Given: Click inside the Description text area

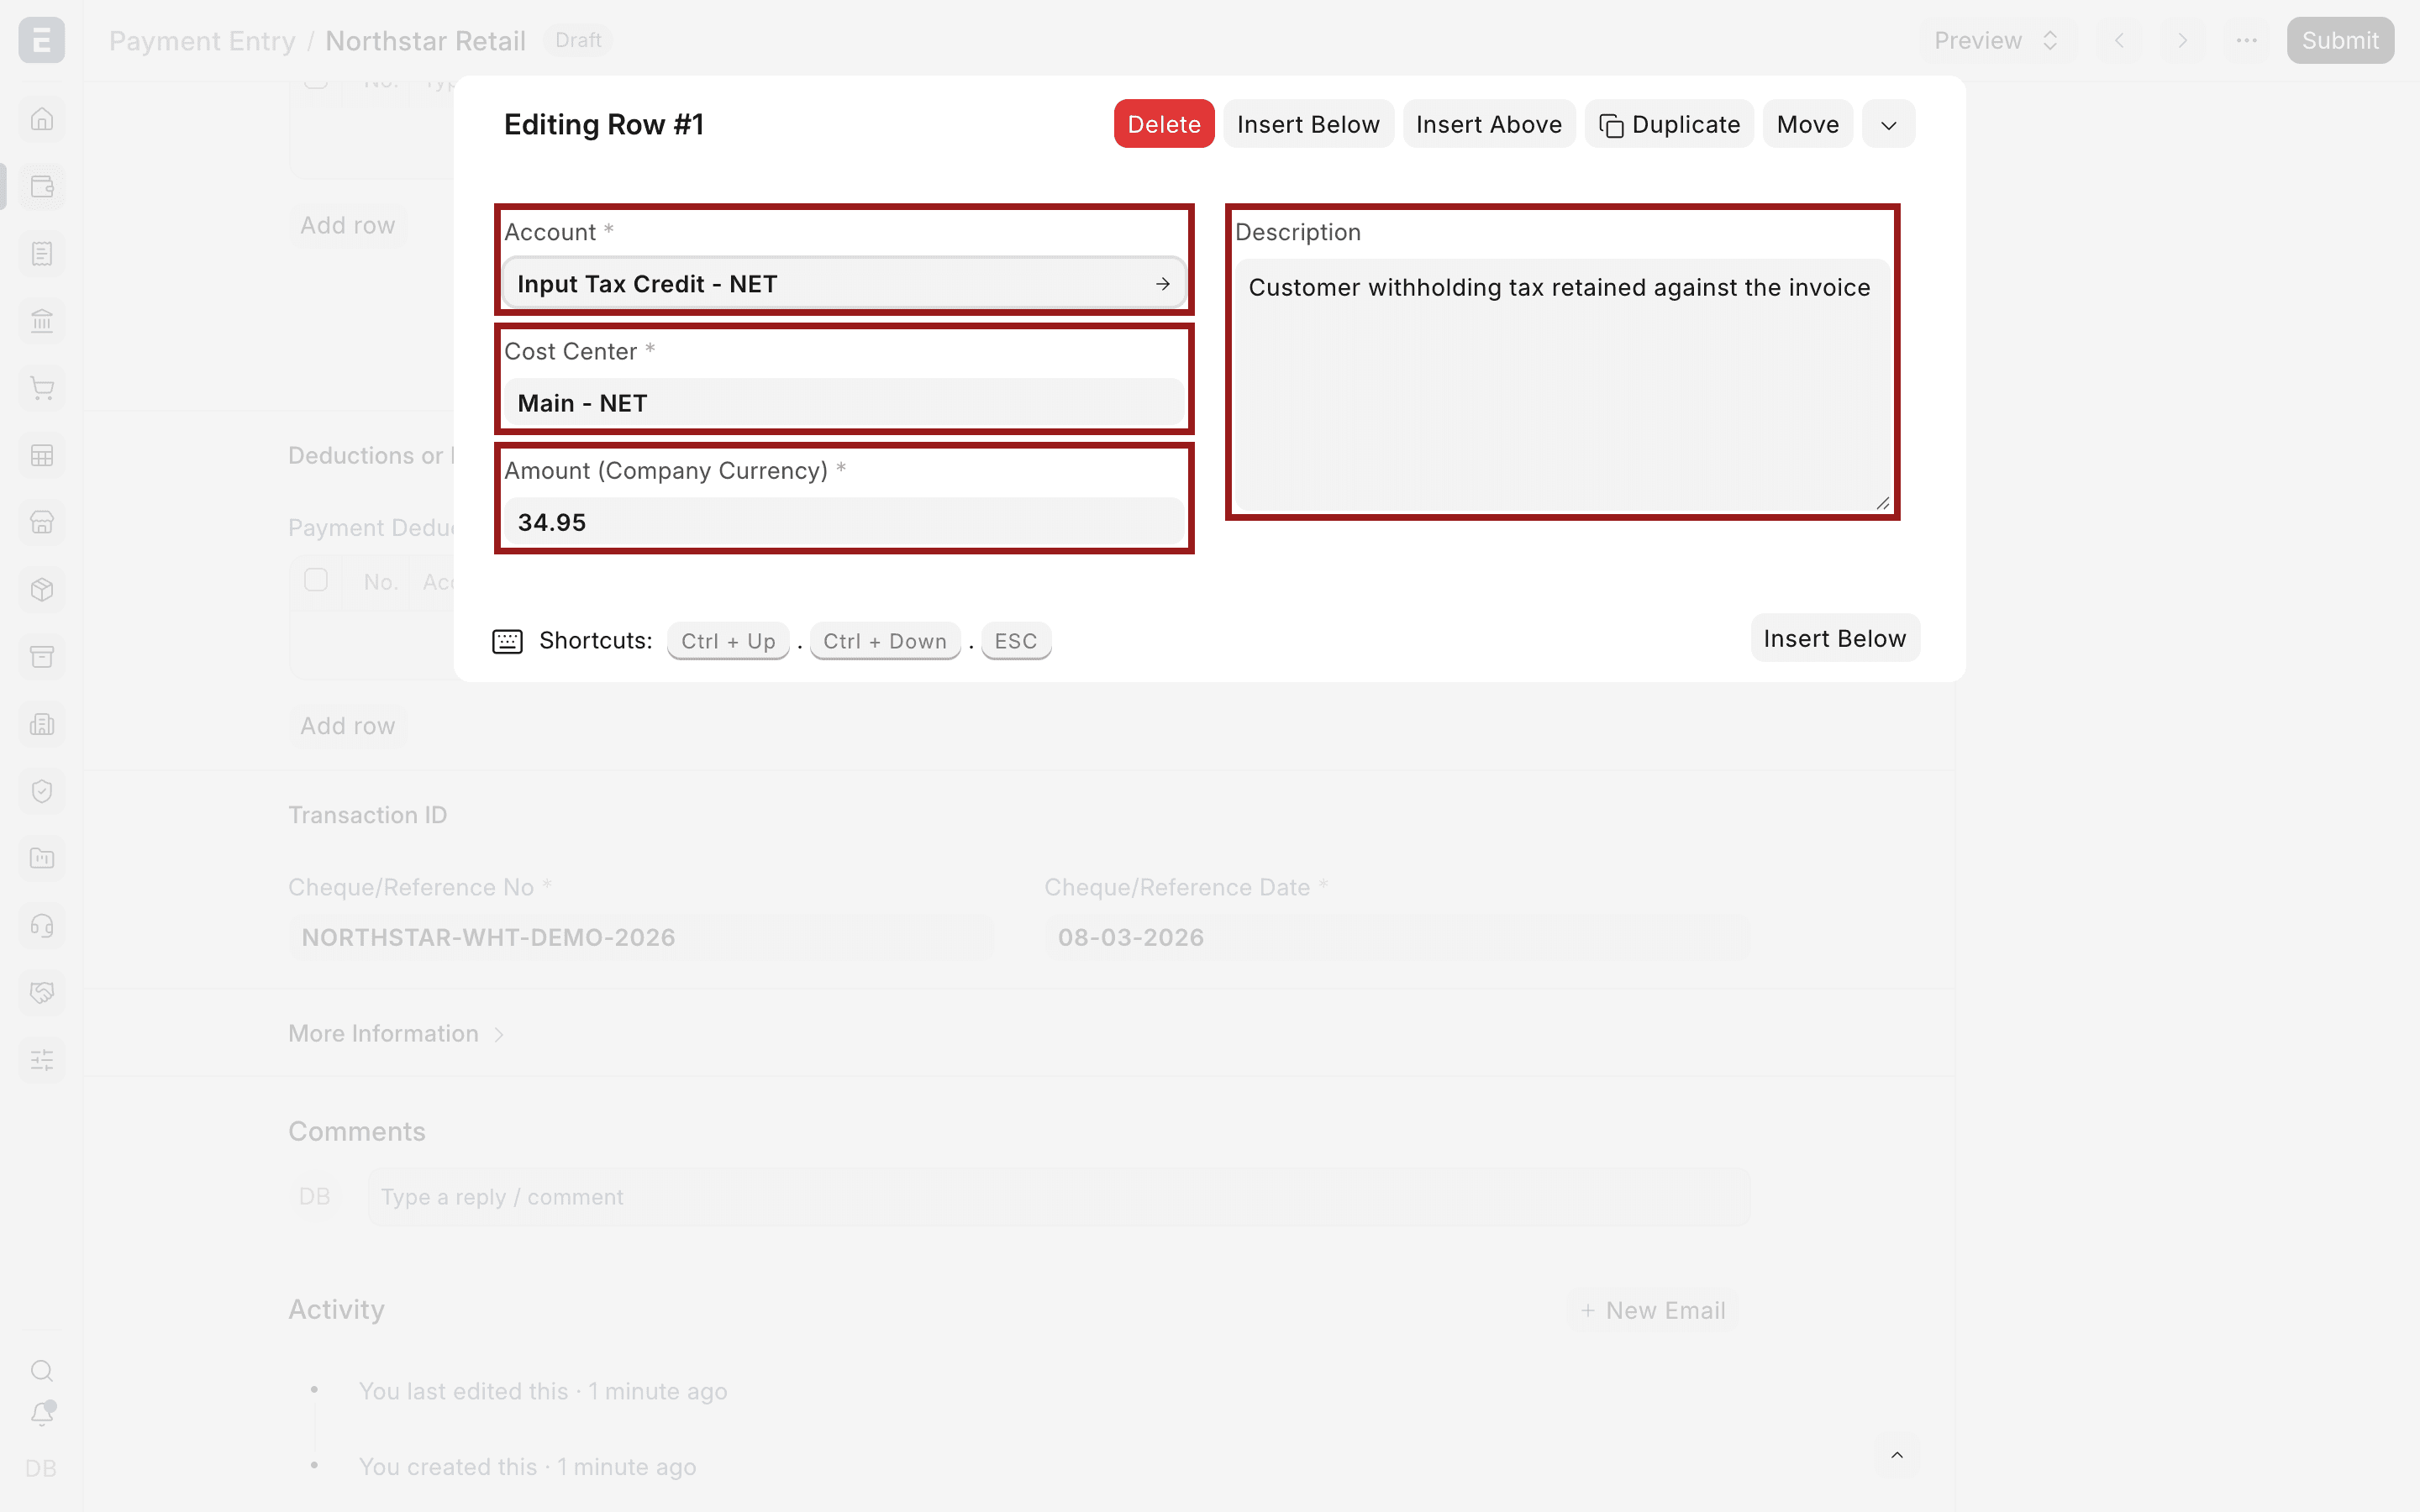Looking at the screenshot, I should pos(1562,385).
